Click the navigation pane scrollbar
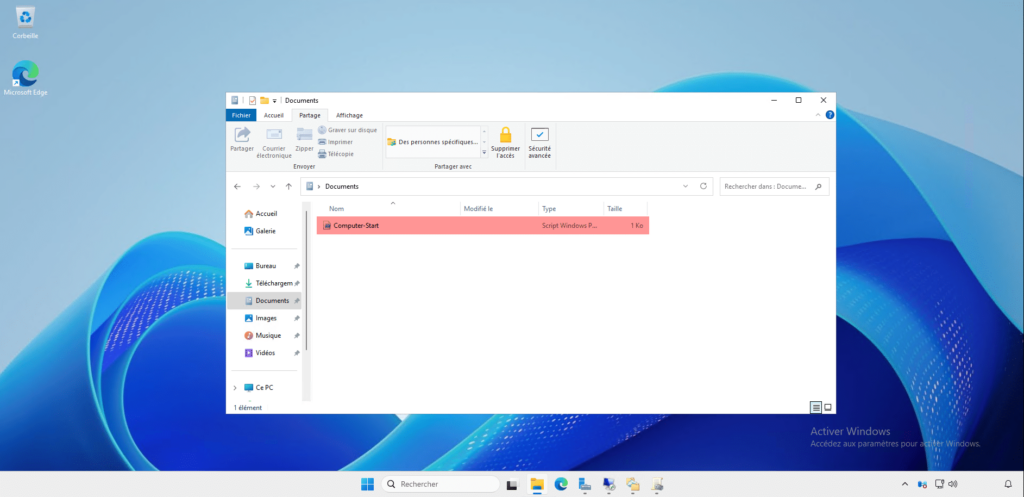This screenshot has width=1024, height=497. point(306,281)
